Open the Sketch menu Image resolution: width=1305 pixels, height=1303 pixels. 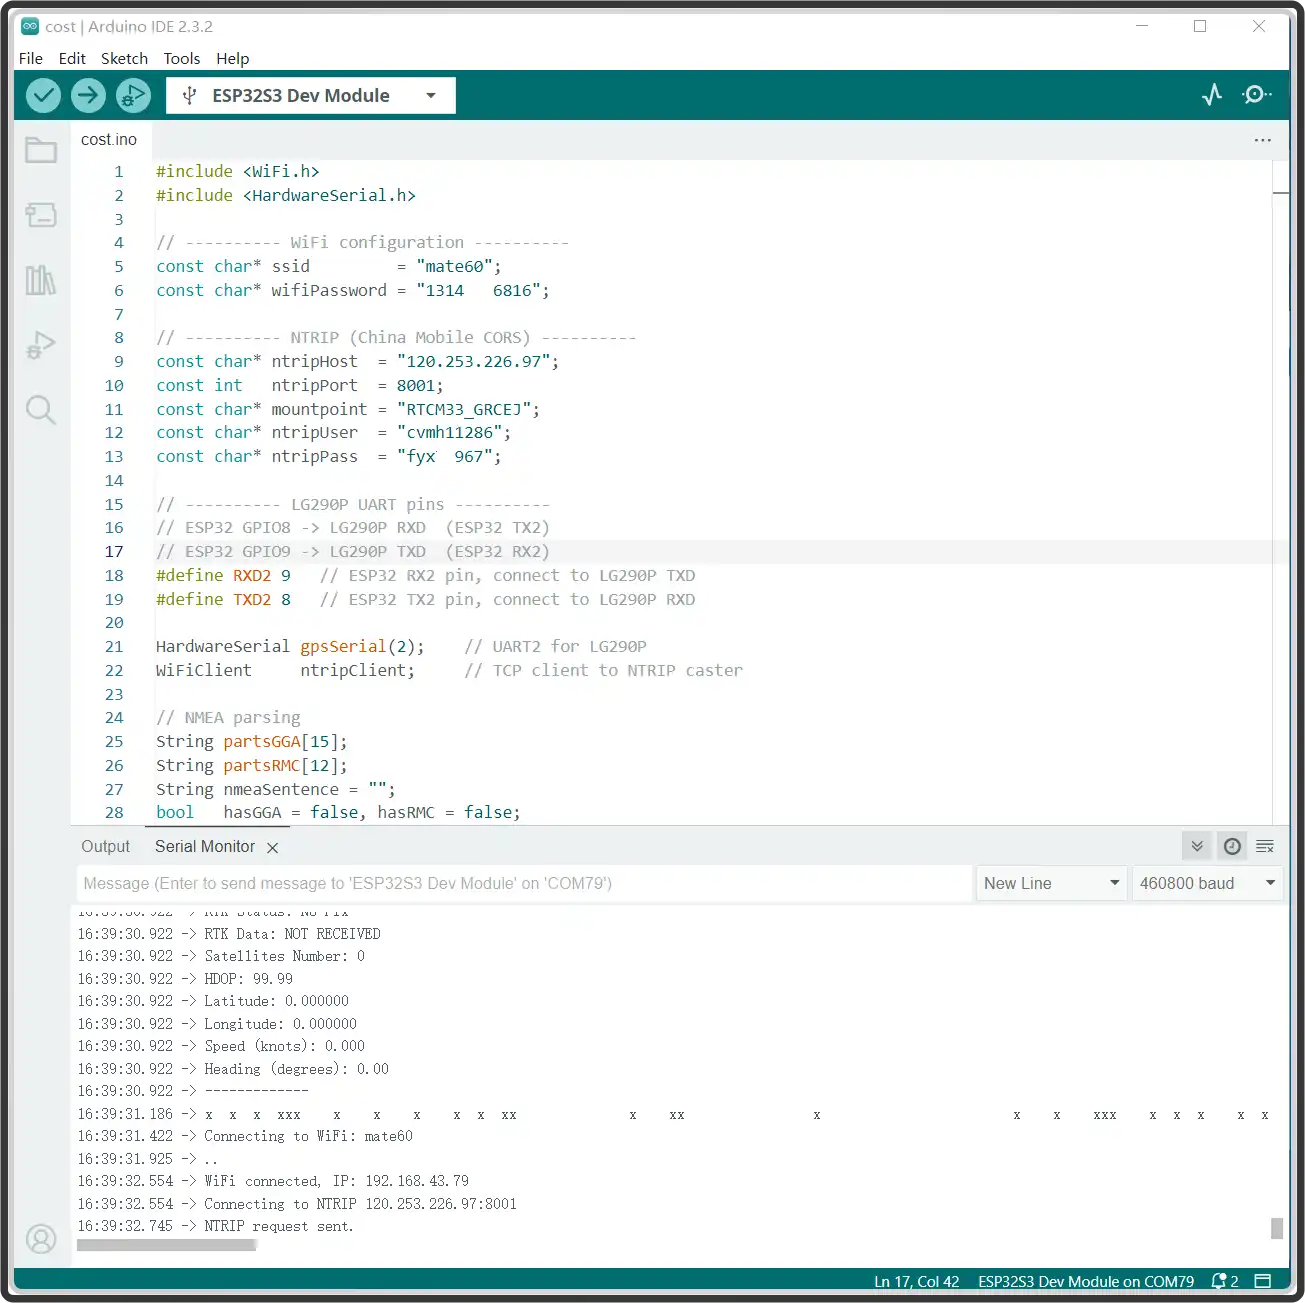[124, 58]
